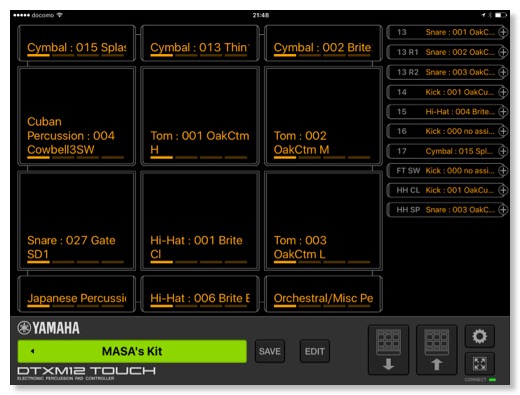Tap the plus icon on row 15

[503, 112]
